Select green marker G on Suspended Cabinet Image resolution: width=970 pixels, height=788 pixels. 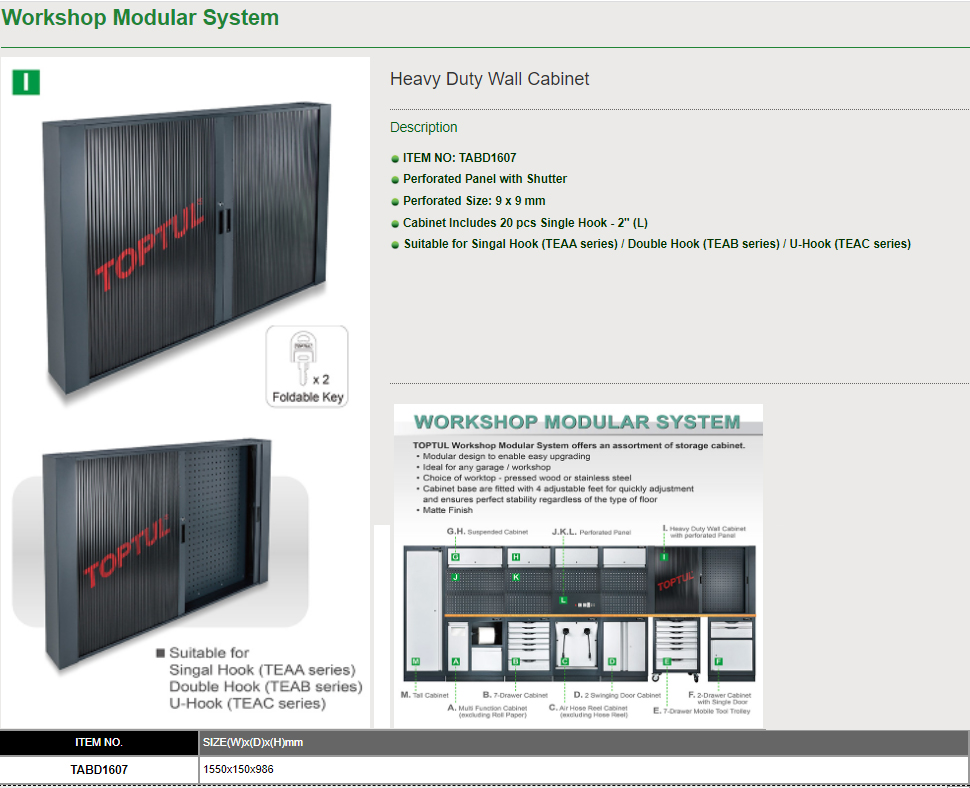pos(455,557)
